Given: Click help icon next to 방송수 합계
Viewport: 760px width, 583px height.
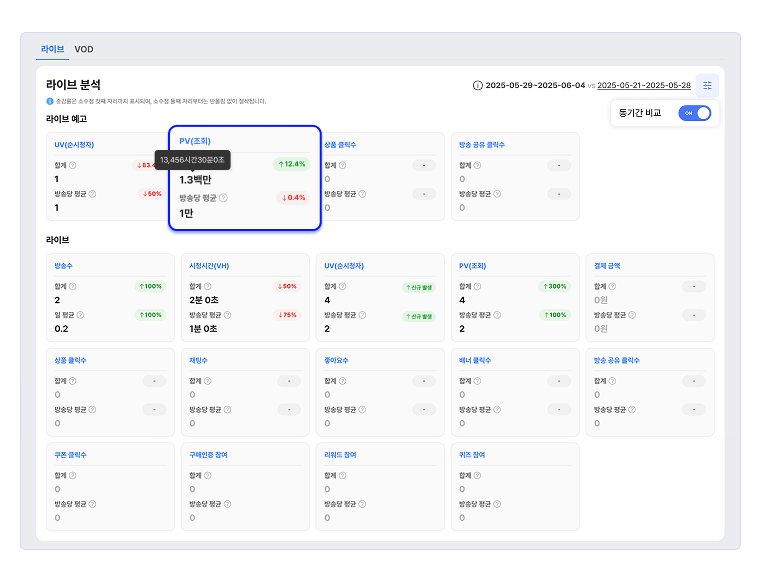Looking at the screenshot, I should click(x=73, y=286).
